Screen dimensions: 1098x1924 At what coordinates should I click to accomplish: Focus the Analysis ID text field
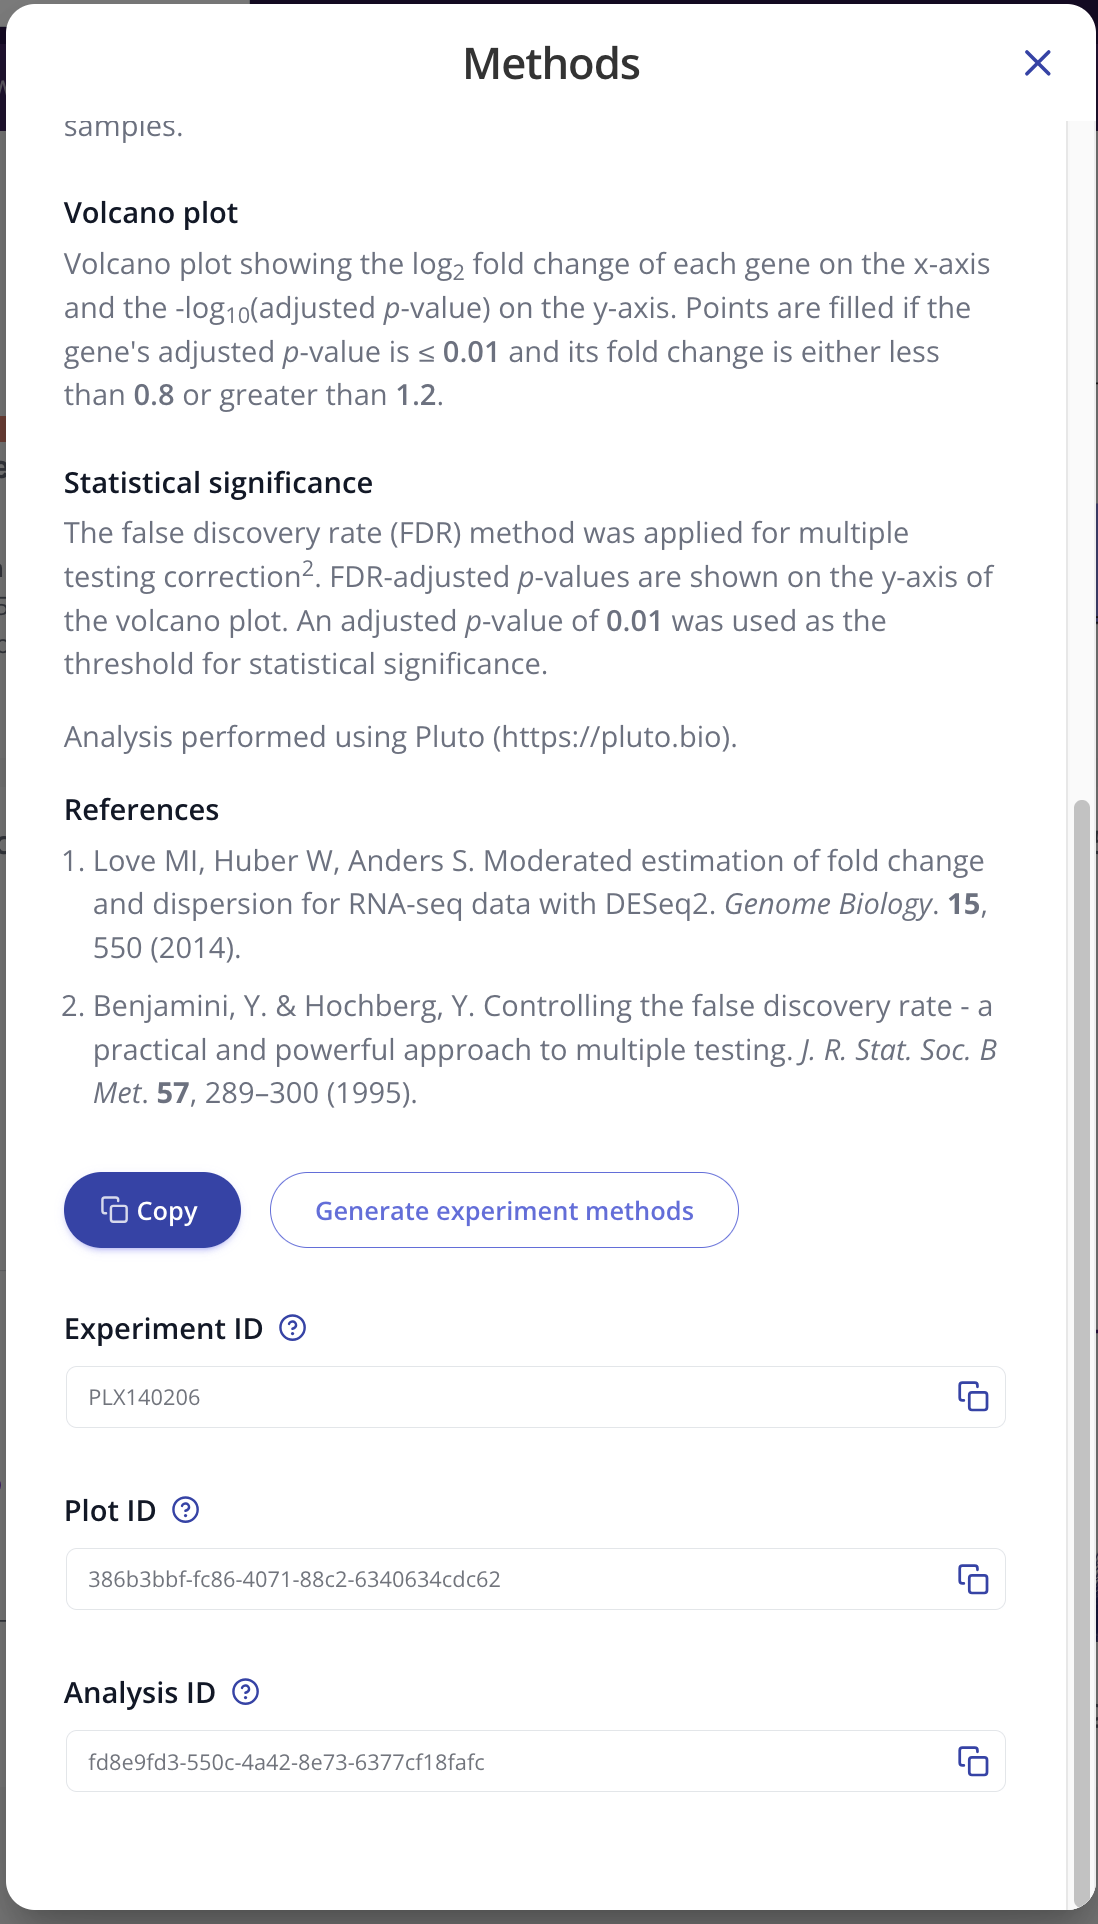tap(500, 1761)
